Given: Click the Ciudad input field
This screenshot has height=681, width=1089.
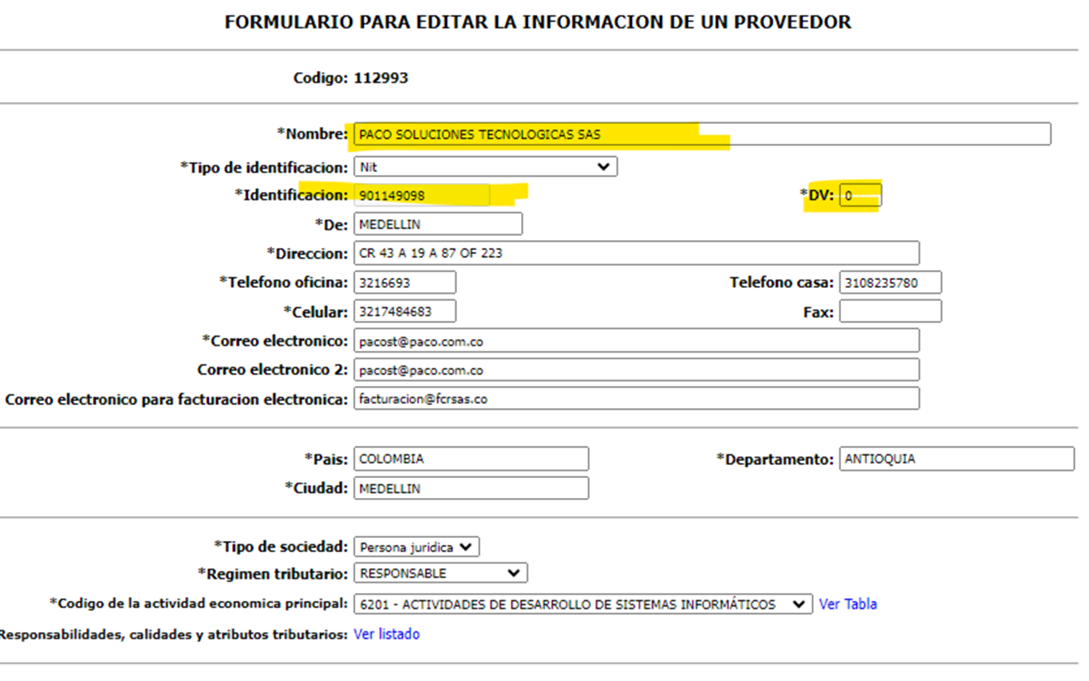Looking at the screenshot, I should 472,488.
